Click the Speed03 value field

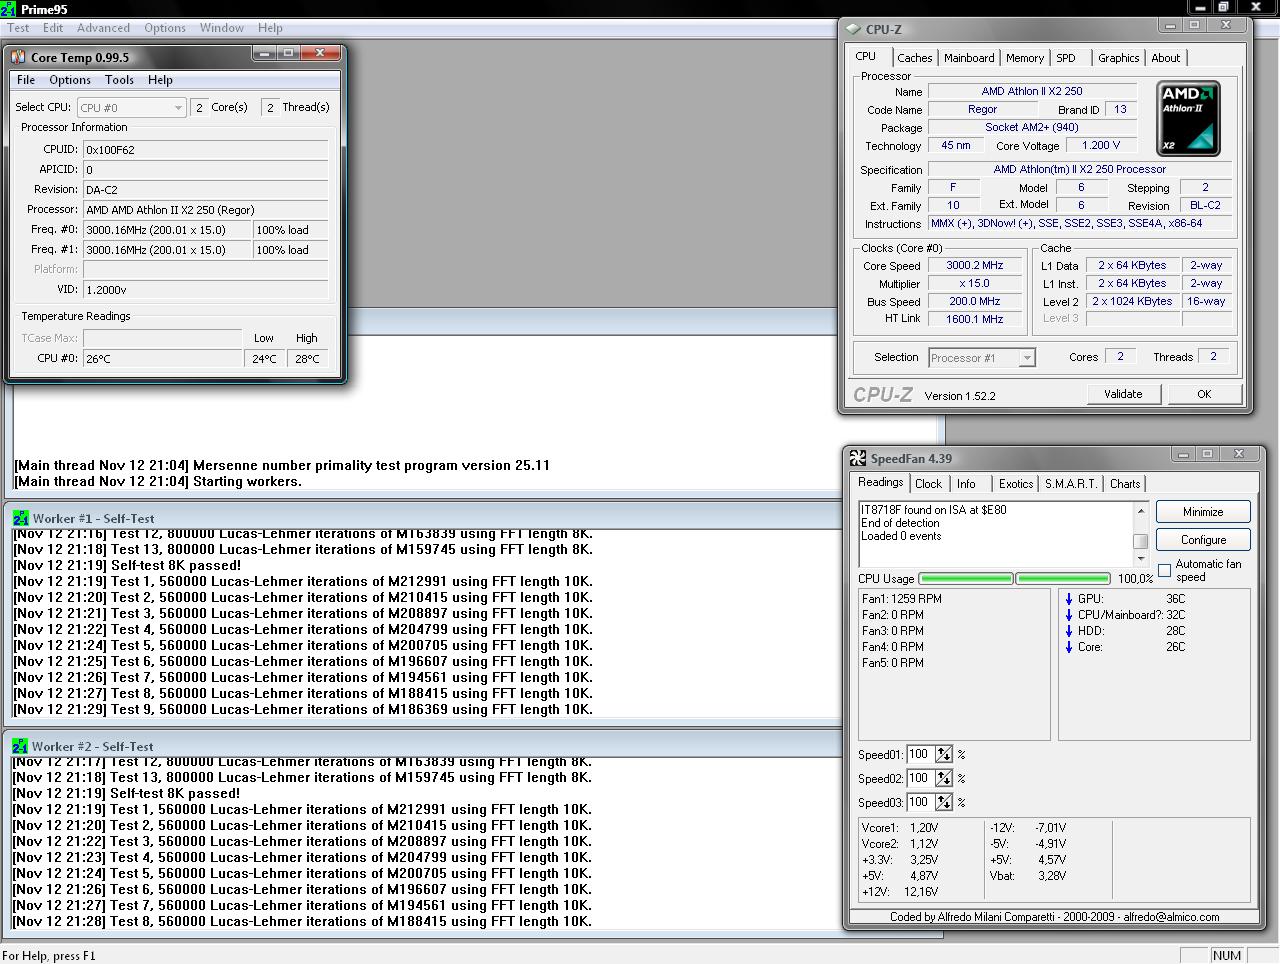[x=920, y=803]
